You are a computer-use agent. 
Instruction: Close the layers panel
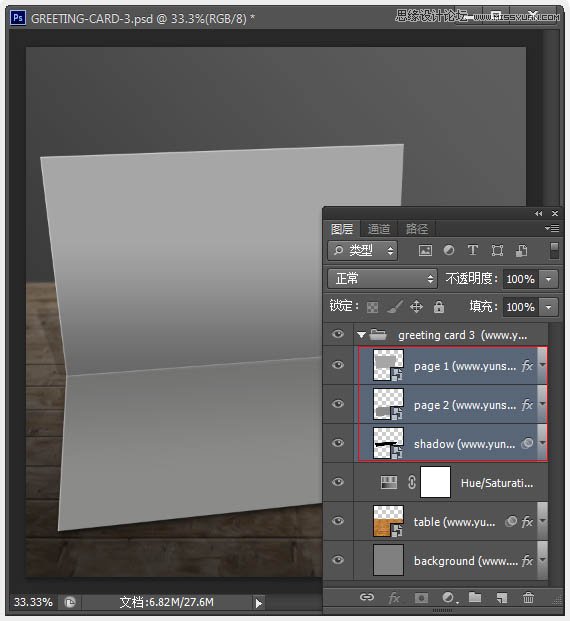(555, 213)
